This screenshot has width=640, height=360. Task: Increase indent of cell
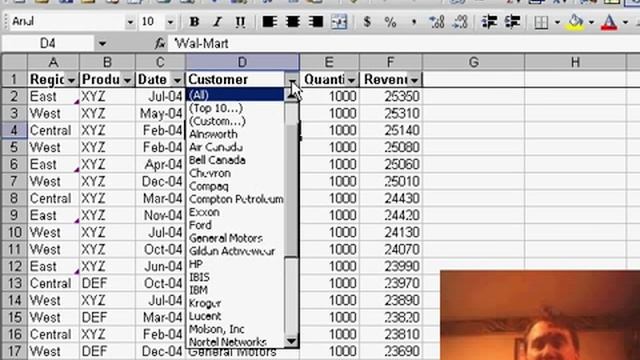[x=512, y=22]
